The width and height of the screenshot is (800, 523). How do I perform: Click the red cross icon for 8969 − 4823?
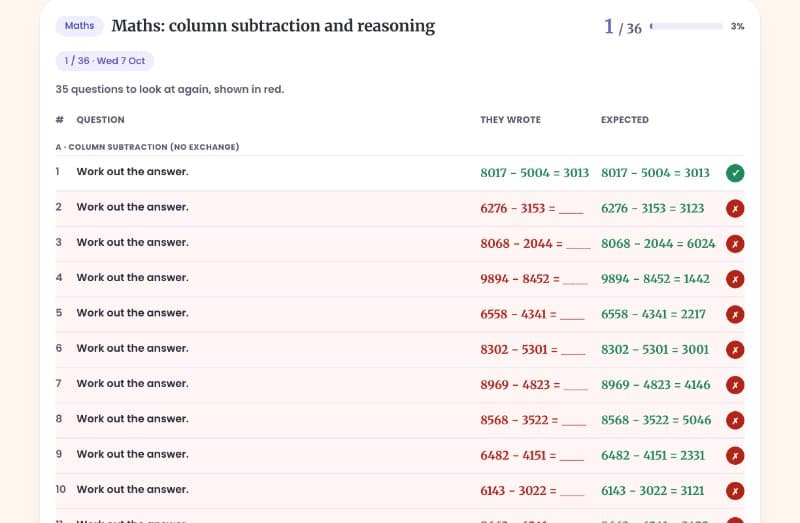[x=735, y=385]
